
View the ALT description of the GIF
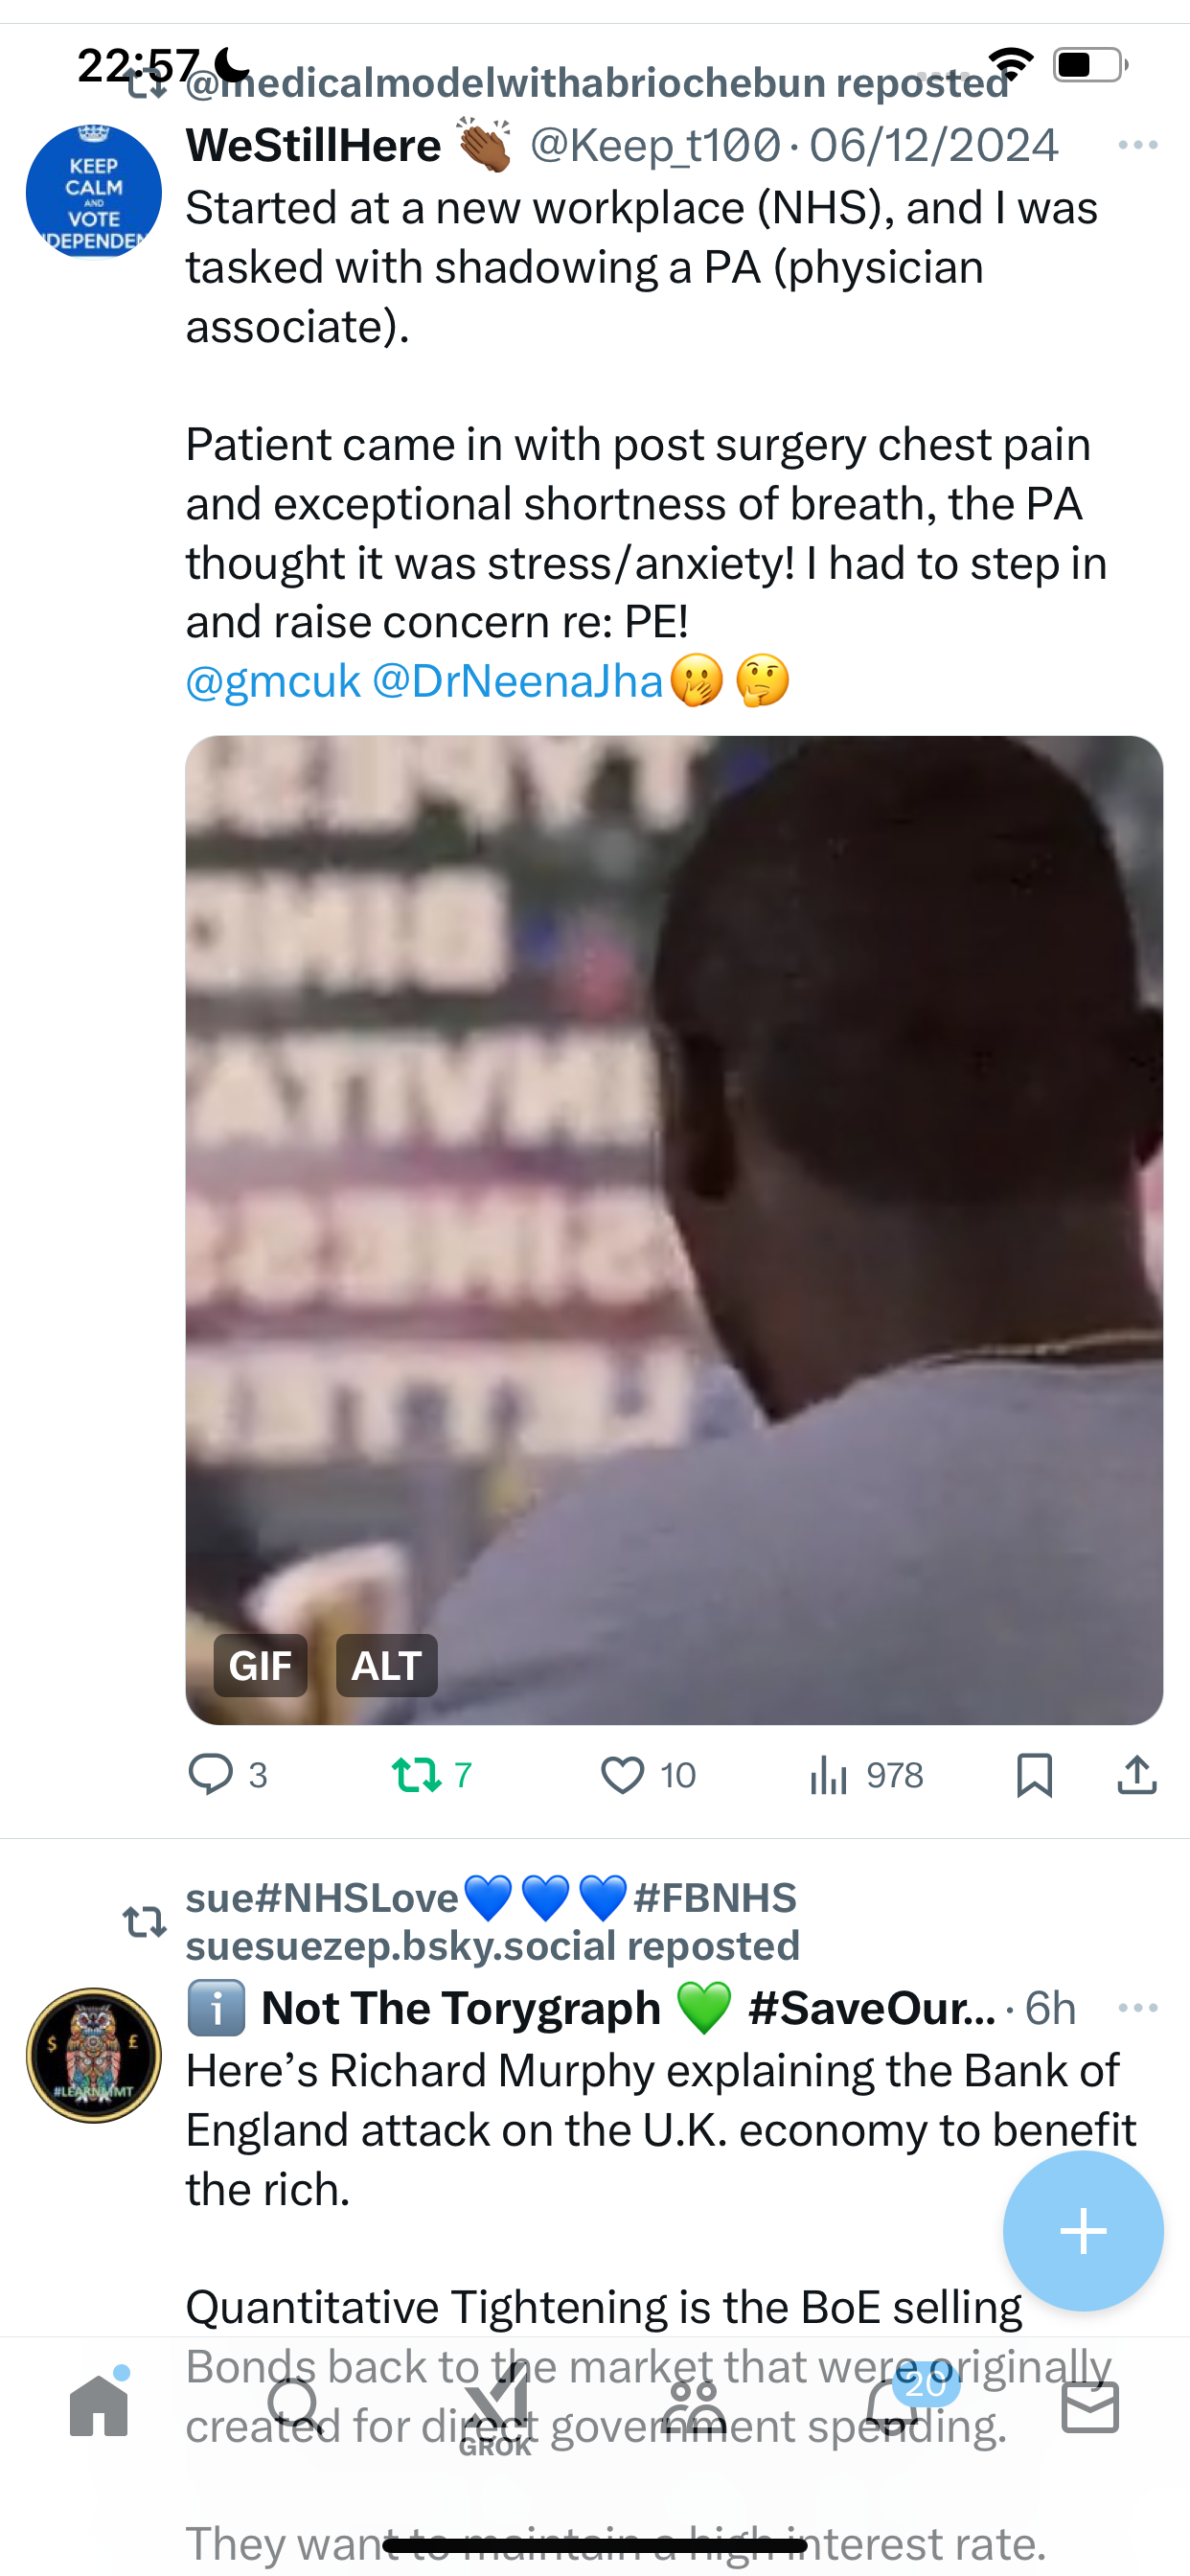click(387, 1665)
